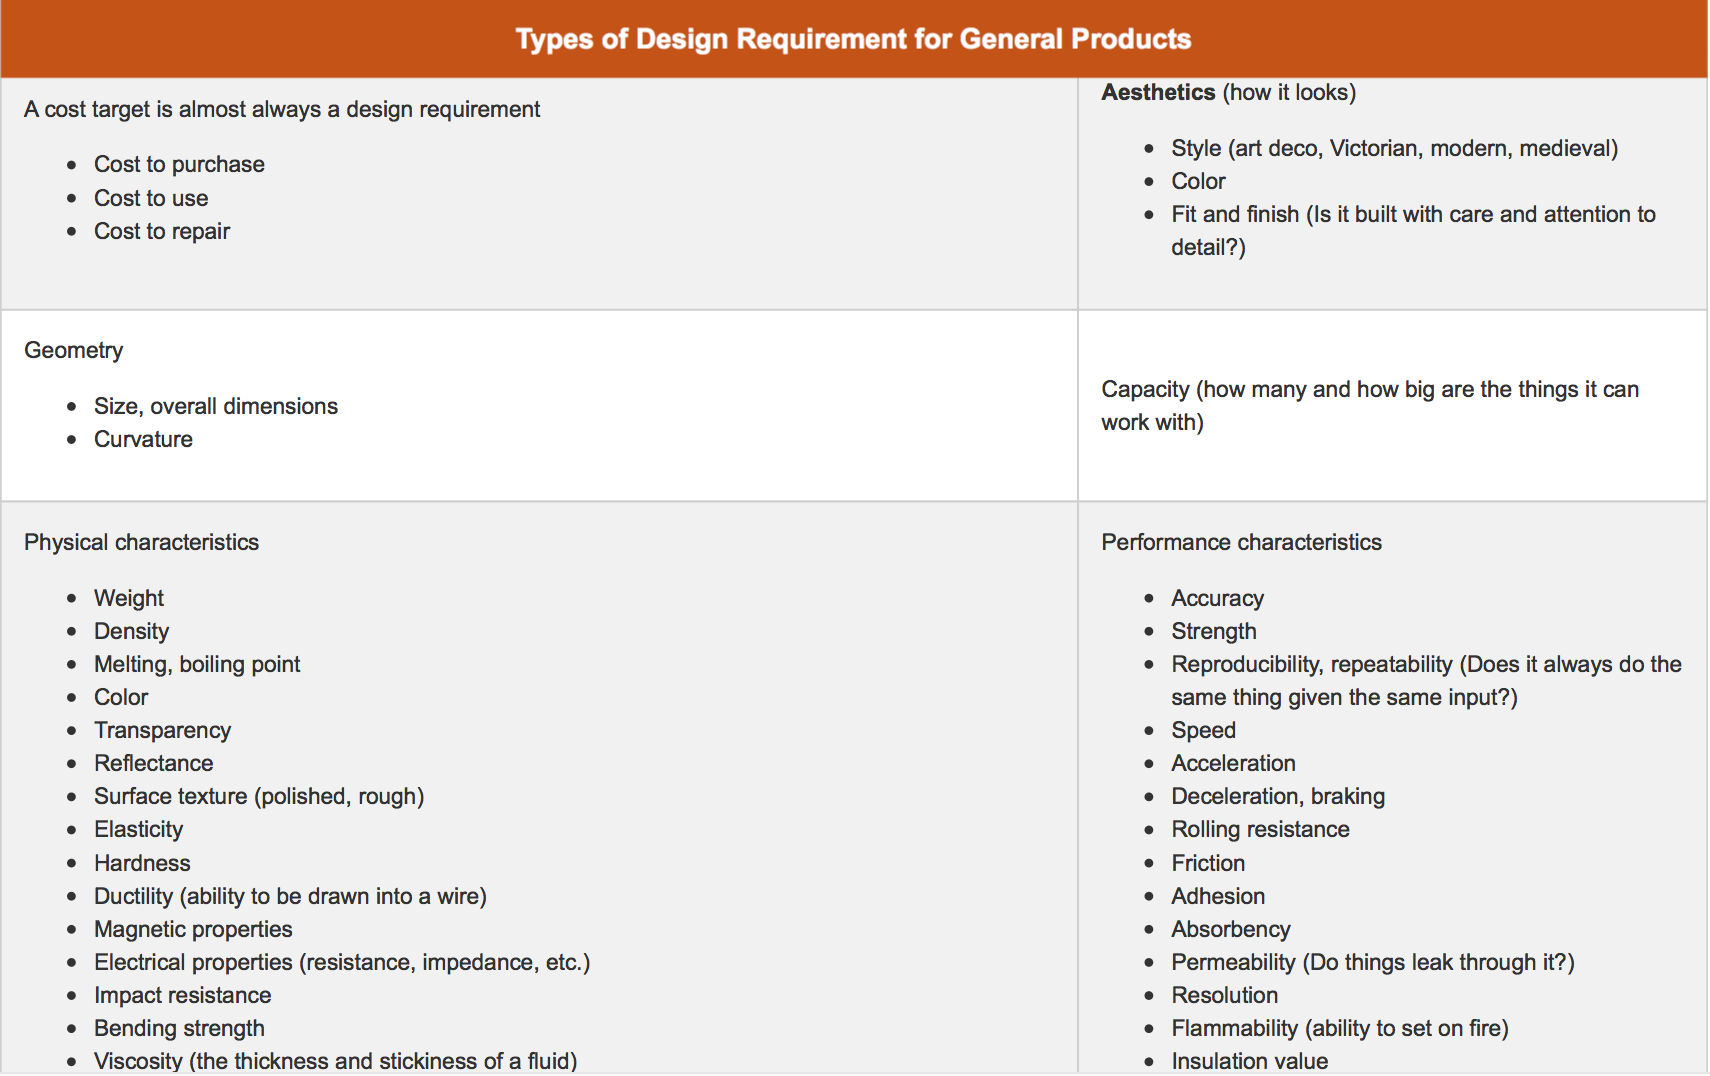Click the 'Geometry' cell heading
1710x1076 pixels.
point(74,350)
